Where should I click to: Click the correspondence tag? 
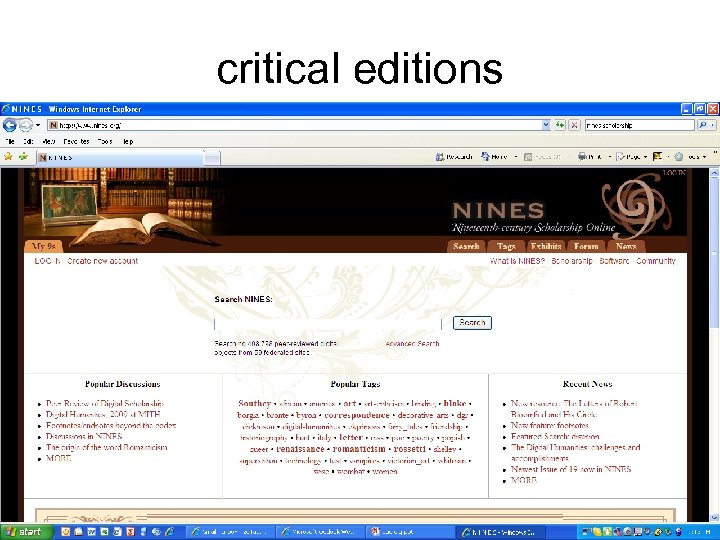357,415
